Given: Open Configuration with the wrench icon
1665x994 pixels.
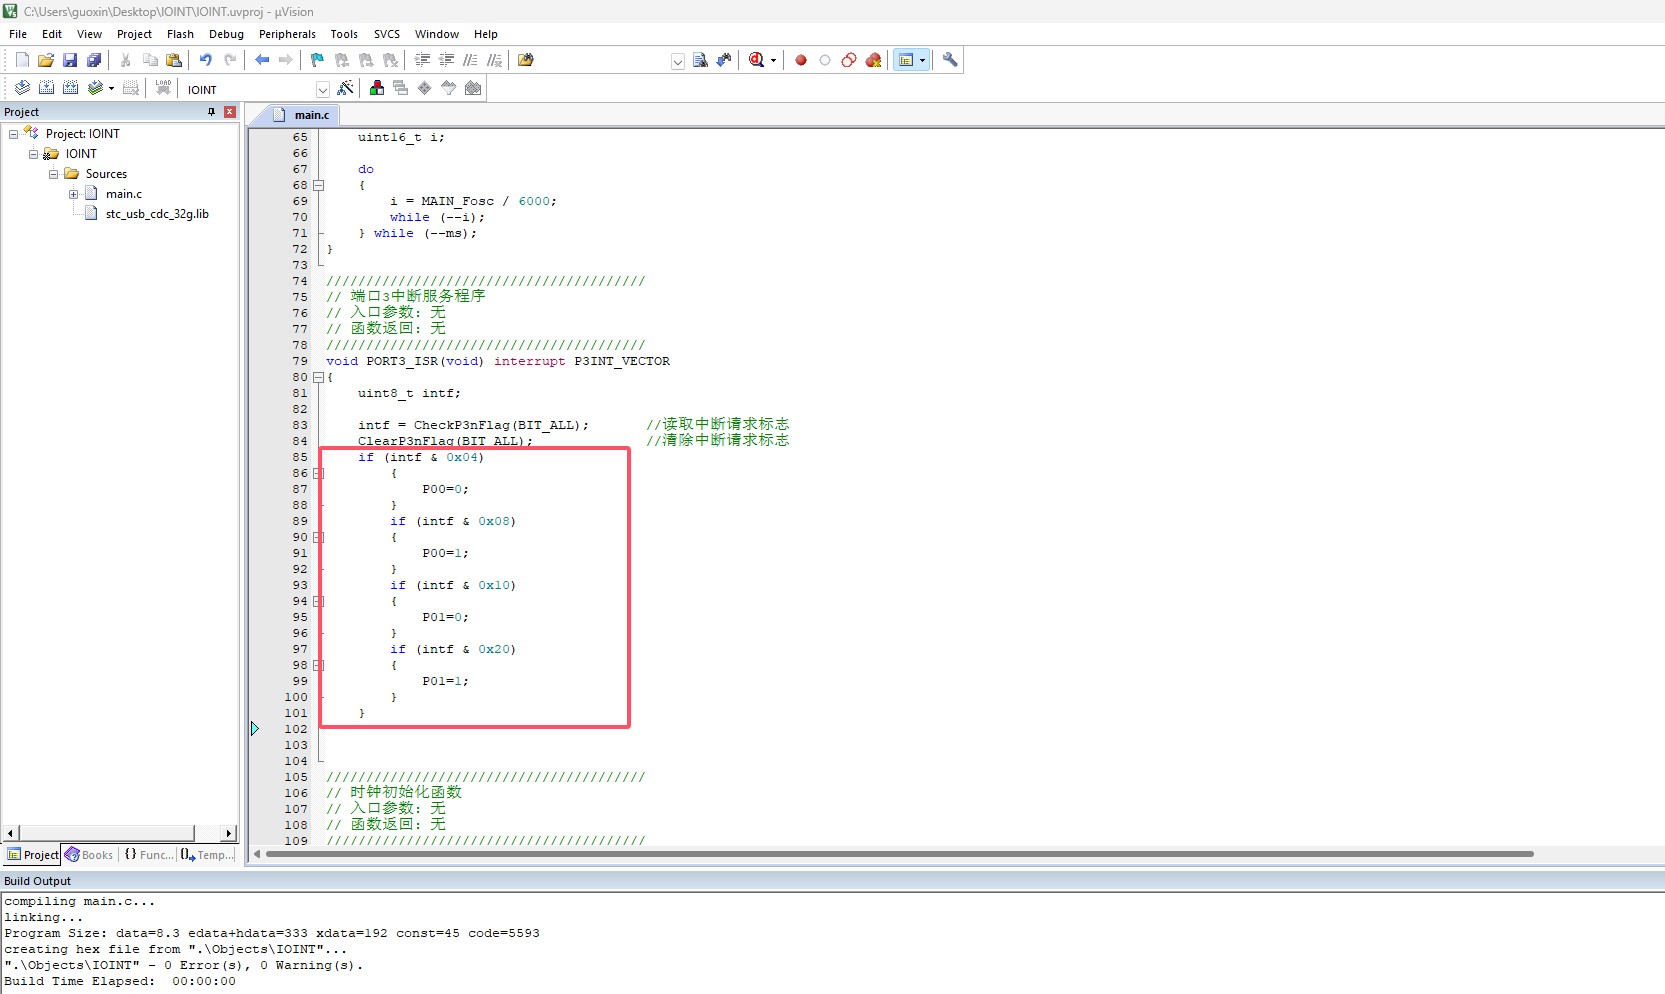Looking at the screenshot, I should (x=950, y=60).
